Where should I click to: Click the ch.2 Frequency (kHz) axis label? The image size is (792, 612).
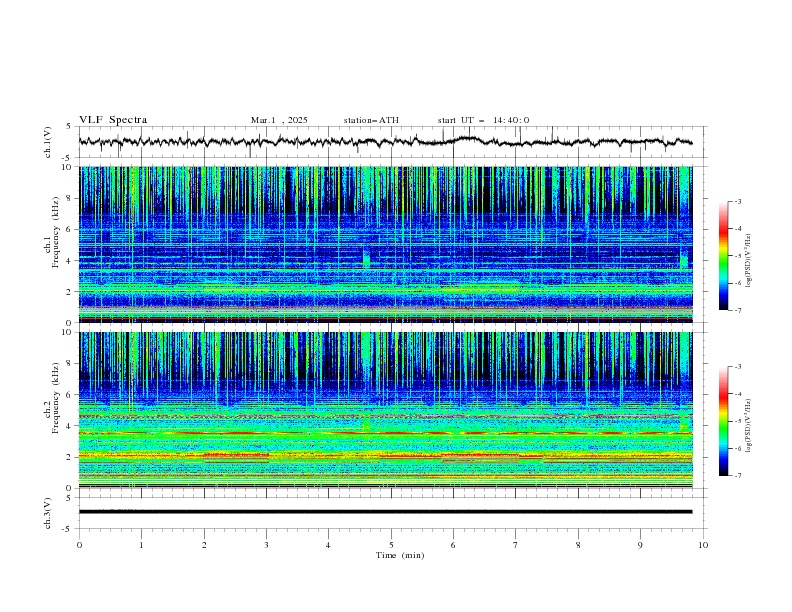click(x=51, y=397)
